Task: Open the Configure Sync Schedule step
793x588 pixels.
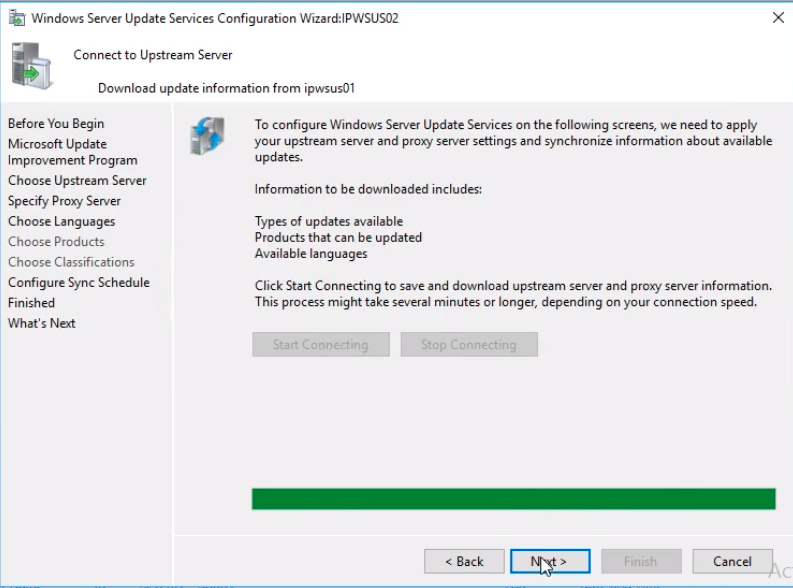Action: [x=79, y=282]
